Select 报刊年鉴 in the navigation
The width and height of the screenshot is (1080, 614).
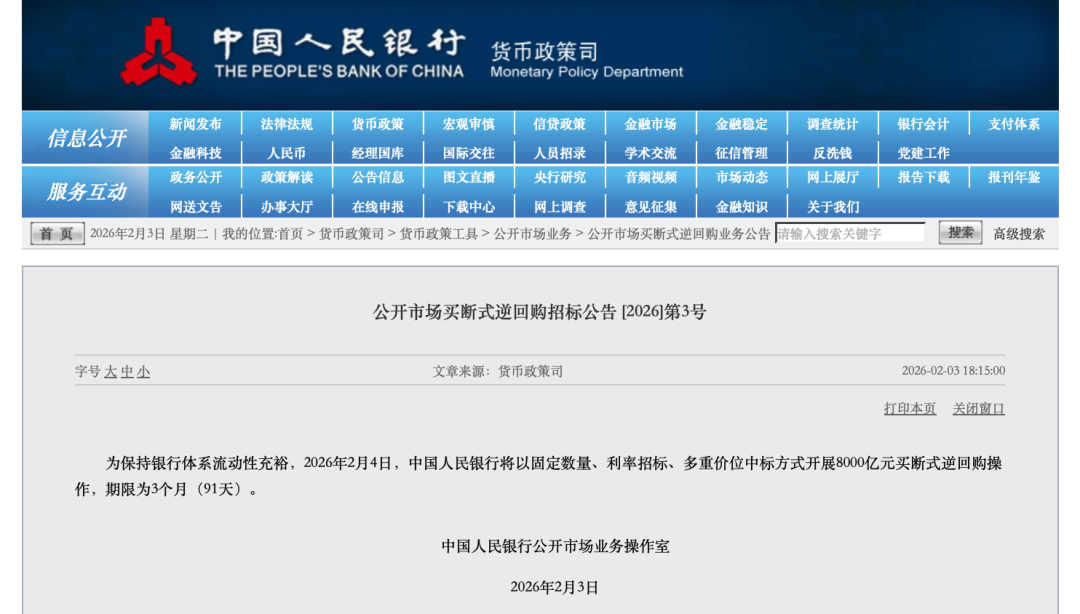coord(1014,177)
